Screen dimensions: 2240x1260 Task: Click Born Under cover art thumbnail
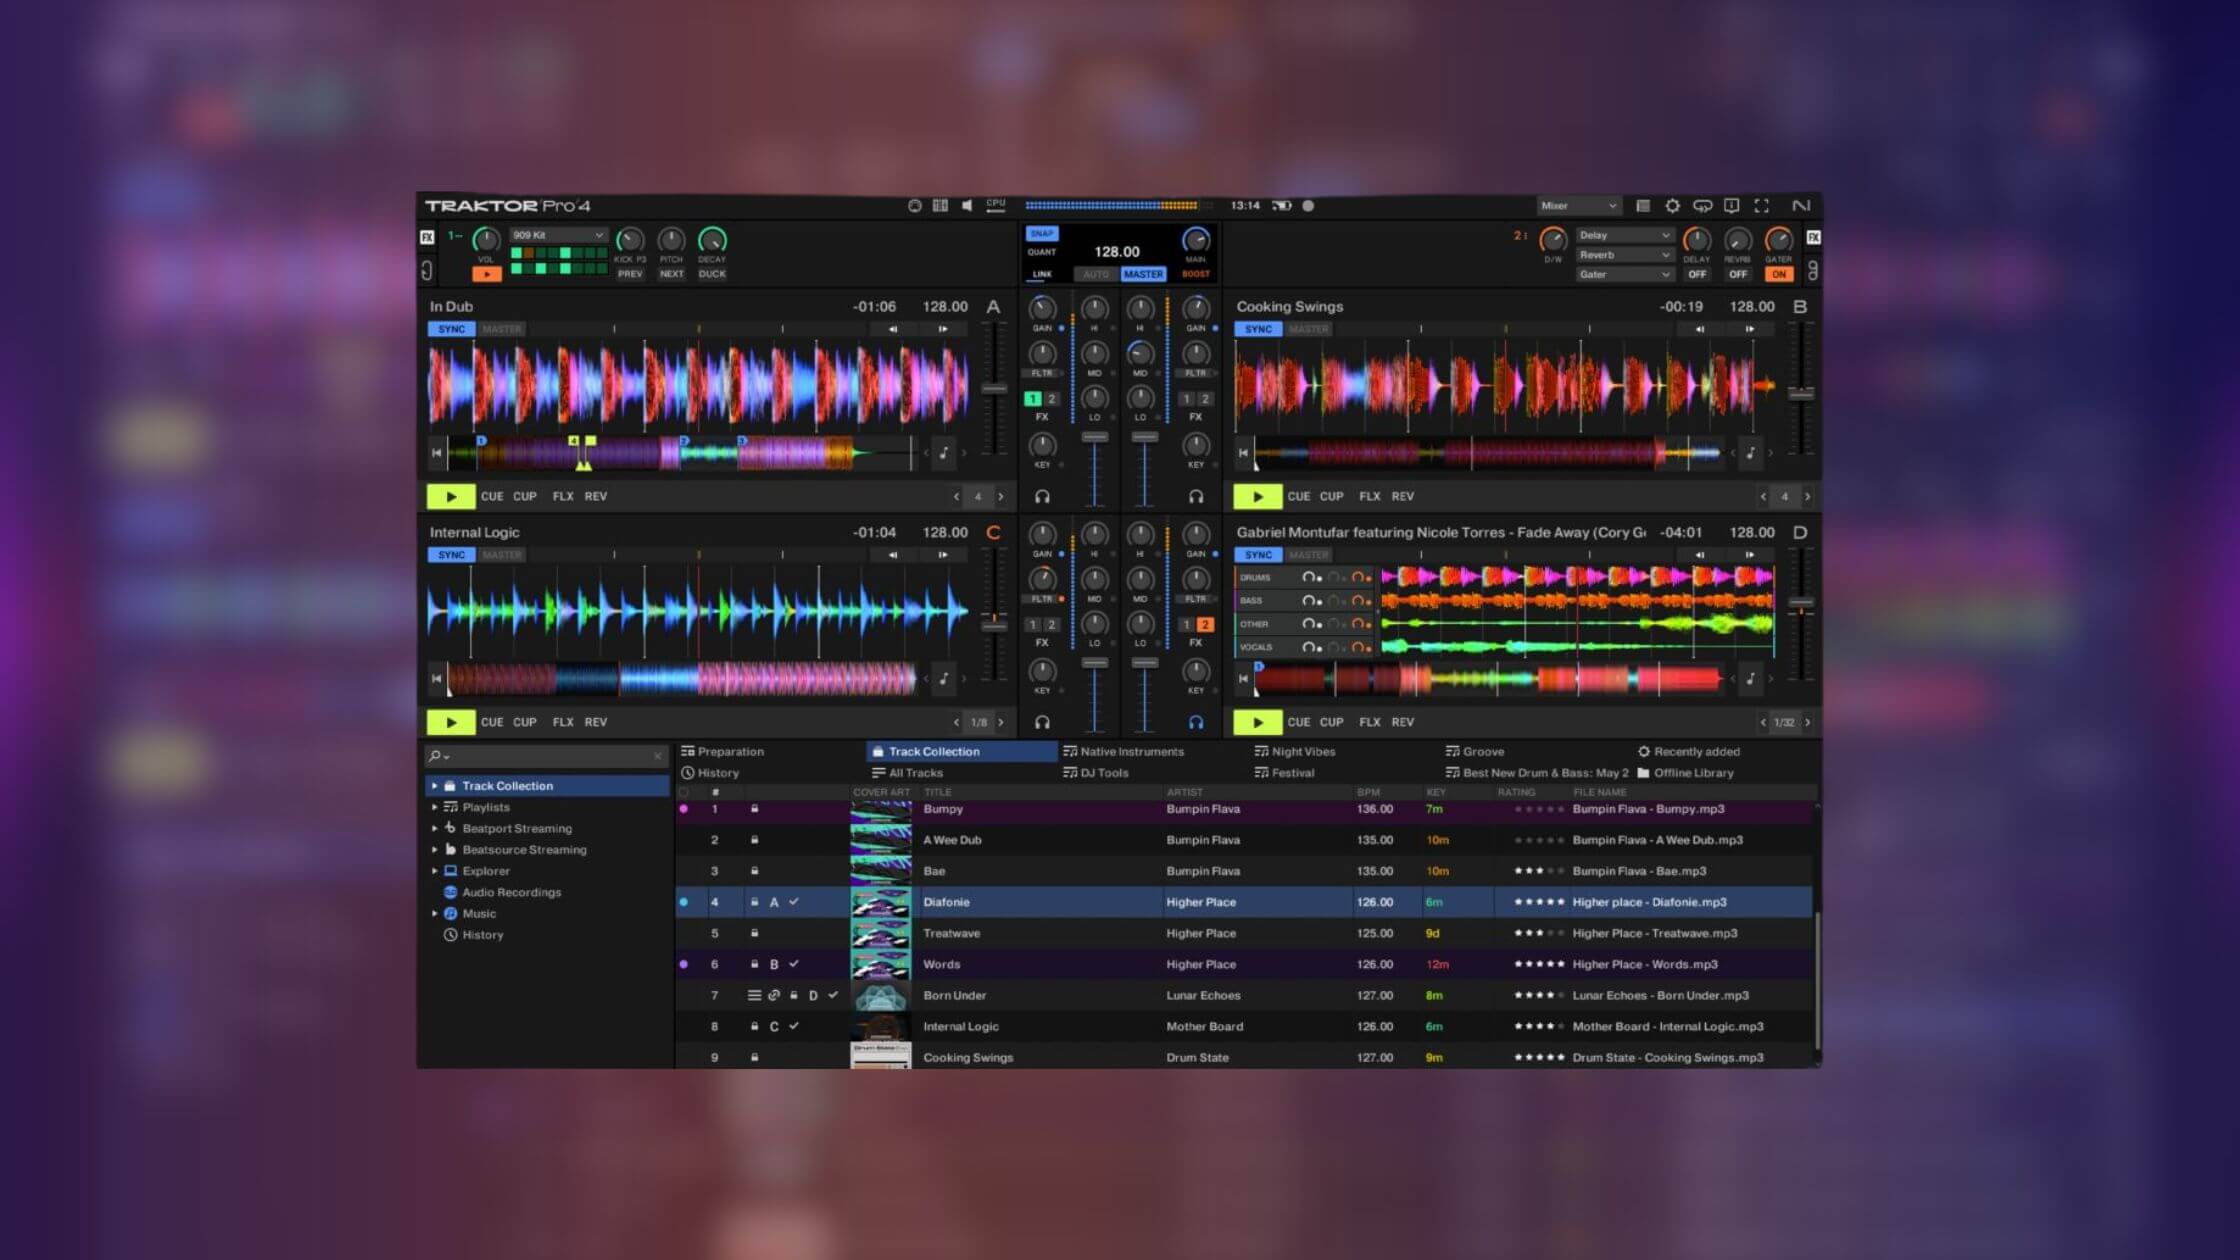point(881,996)
